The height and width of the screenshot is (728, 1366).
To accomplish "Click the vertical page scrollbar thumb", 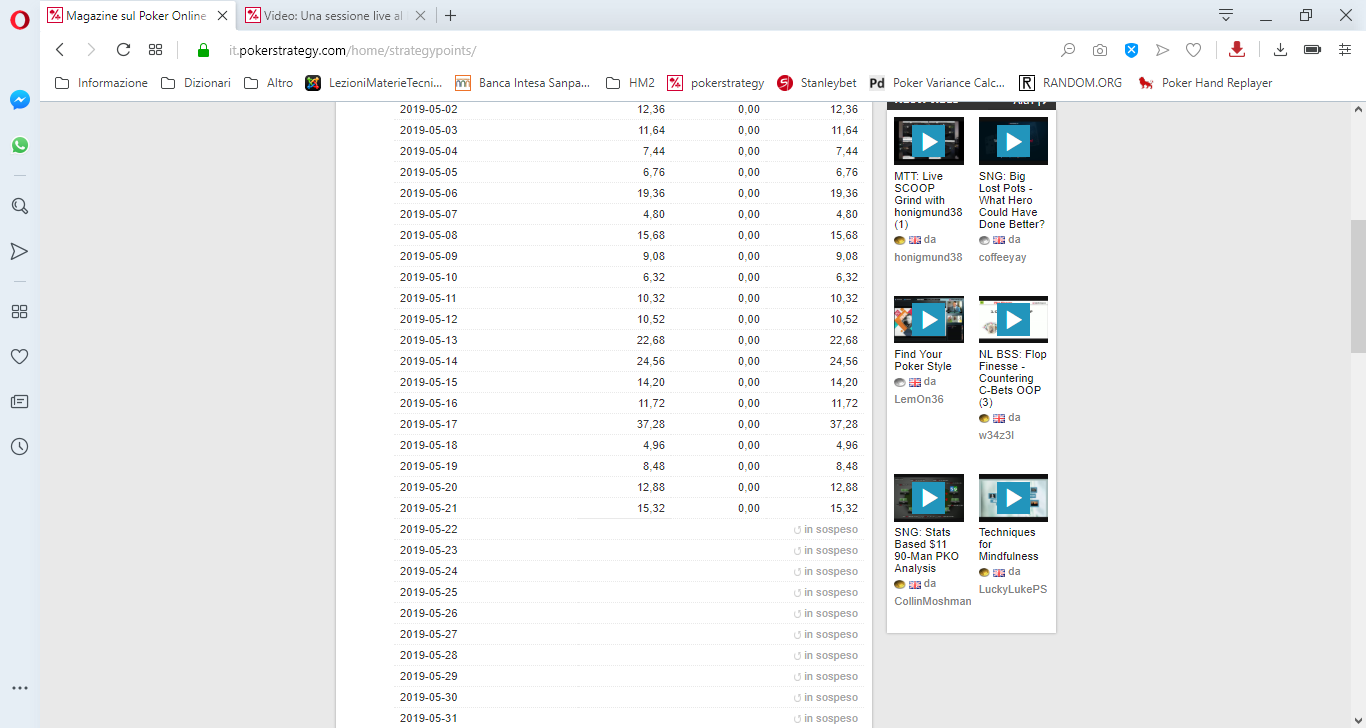I will [x=1357, y=286].
